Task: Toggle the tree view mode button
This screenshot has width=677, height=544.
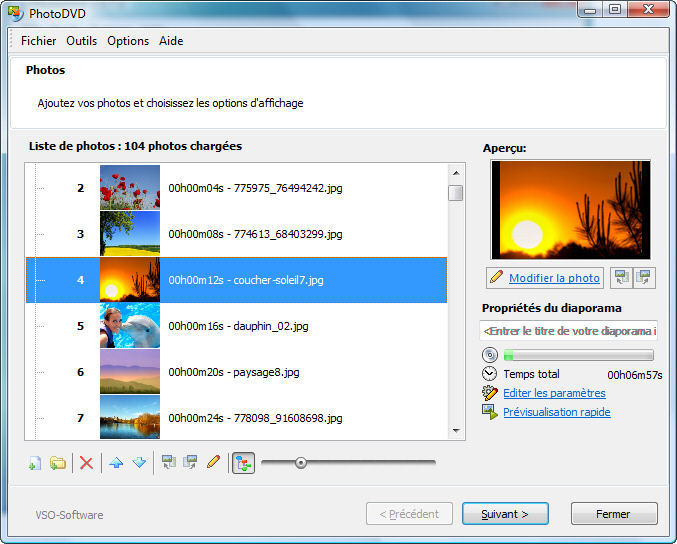Action: tap(243, 463)
